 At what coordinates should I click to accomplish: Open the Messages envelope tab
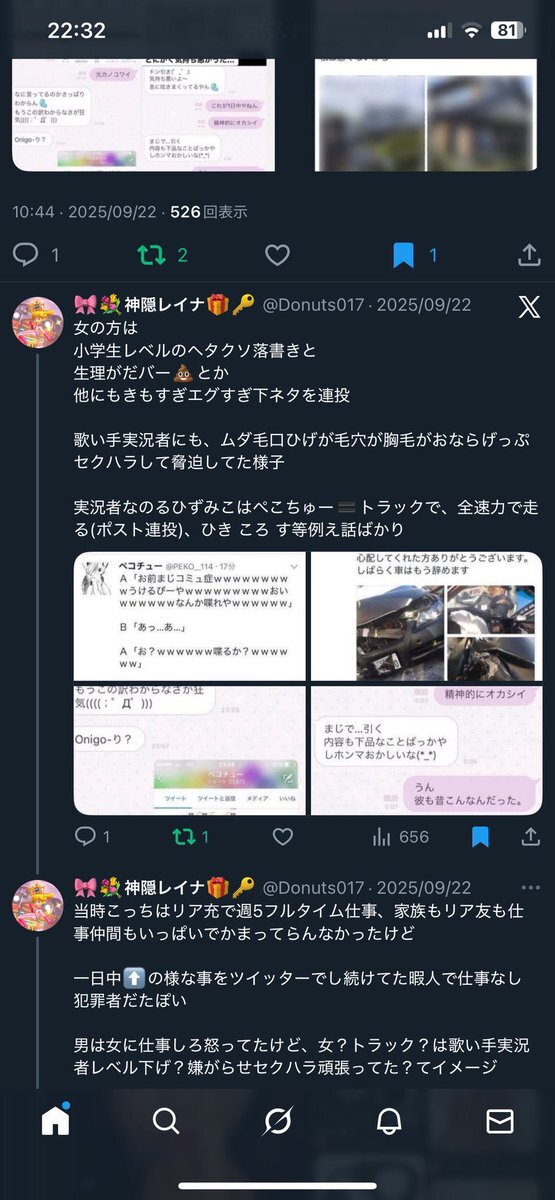(499, 1122)
